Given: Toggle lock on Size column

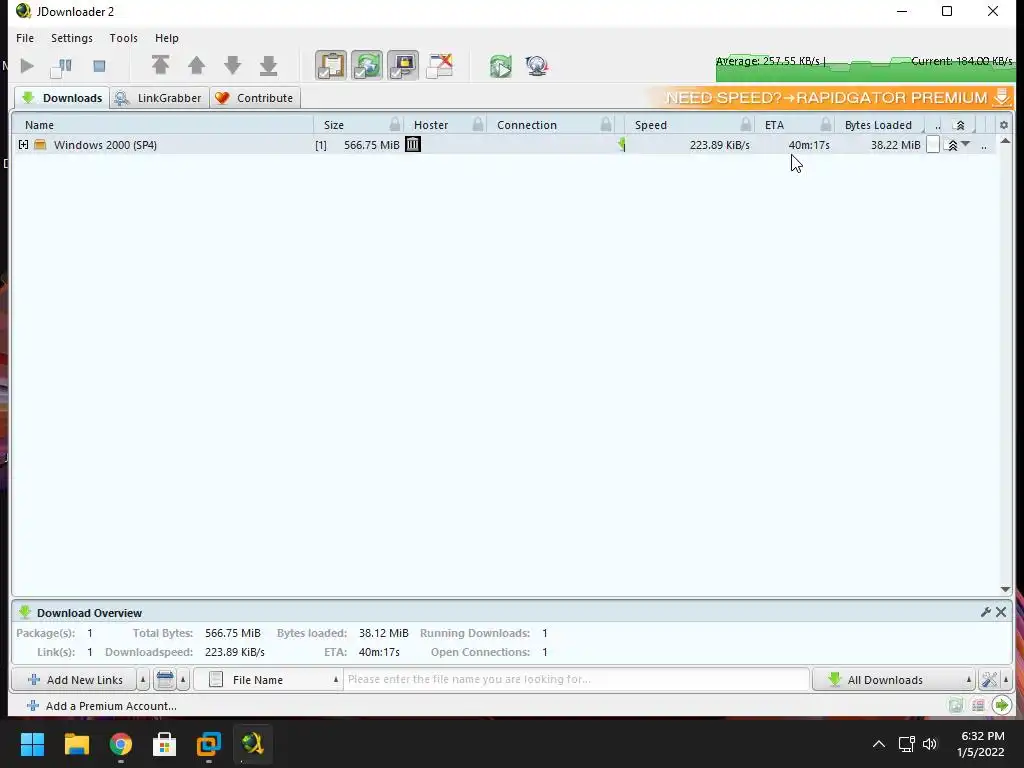Looking at the screenshot, I should point(394,124).
